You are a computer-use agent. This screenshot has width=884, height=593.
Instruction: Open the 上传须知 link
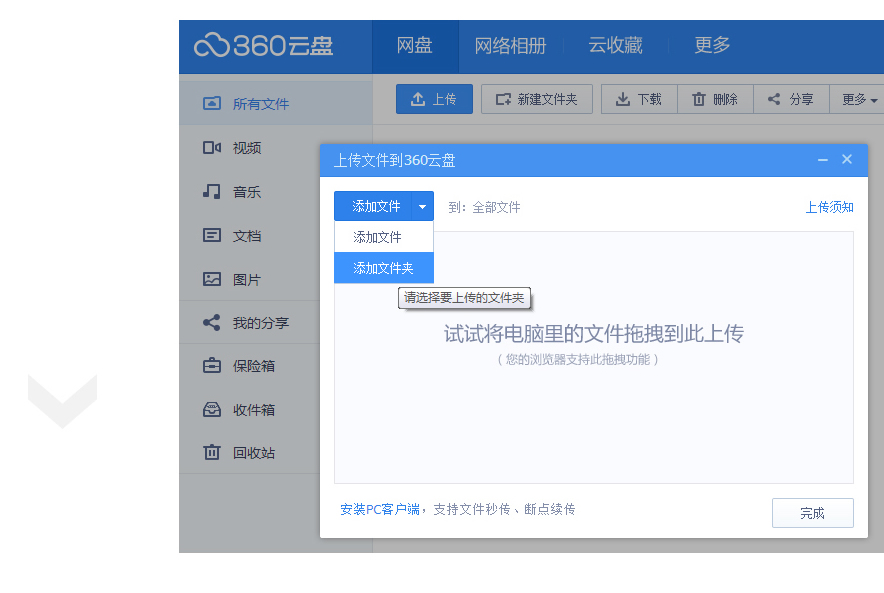click(x=829, y=207)
